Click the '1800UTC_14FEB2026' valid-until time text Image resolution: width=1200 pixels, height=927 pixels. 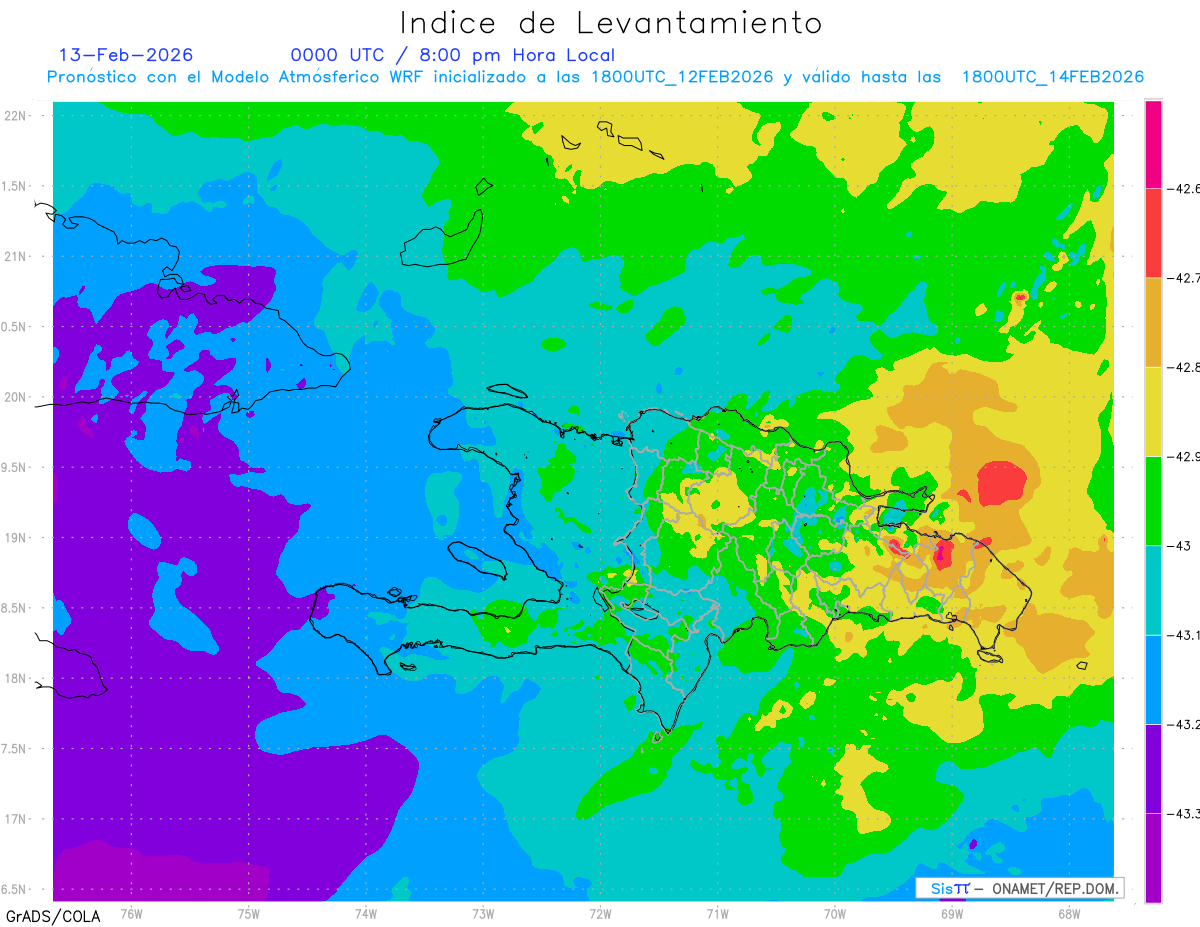pyautogui.click(x=1053, y=77)
